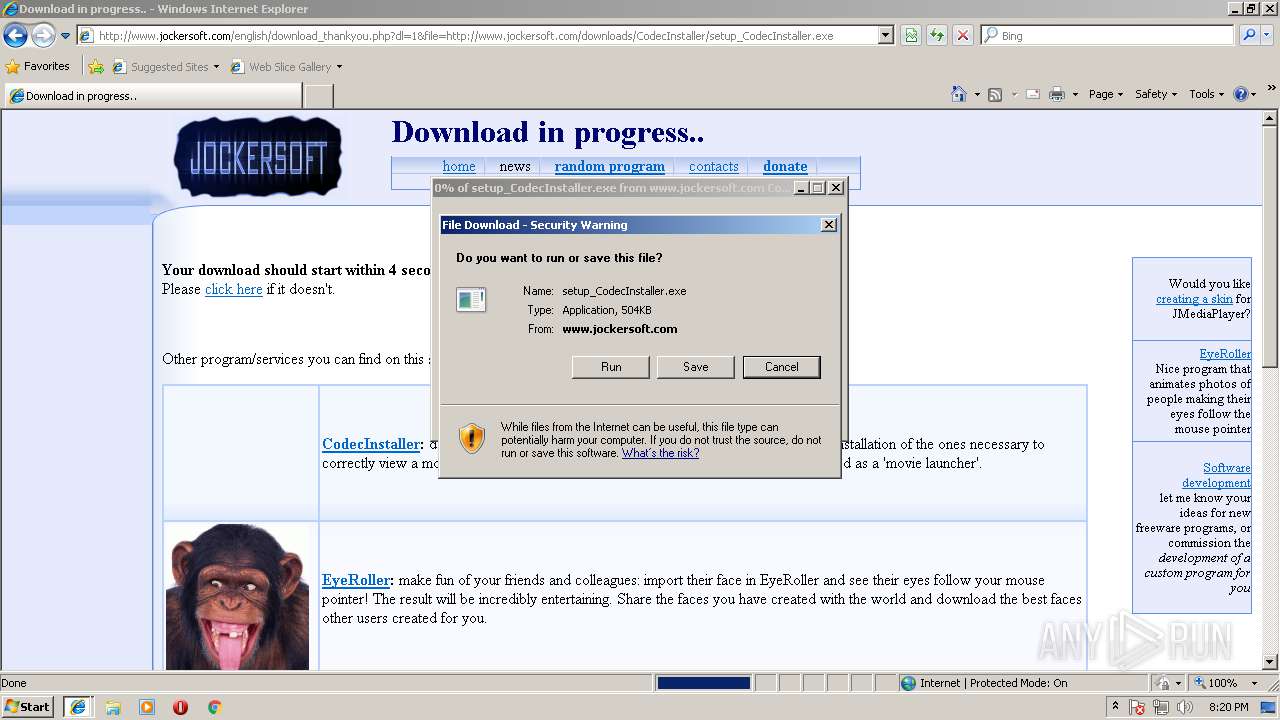Open the EyeRoller program link in list
Screen dimensions: 1280x720
click(x=356, y=580)
